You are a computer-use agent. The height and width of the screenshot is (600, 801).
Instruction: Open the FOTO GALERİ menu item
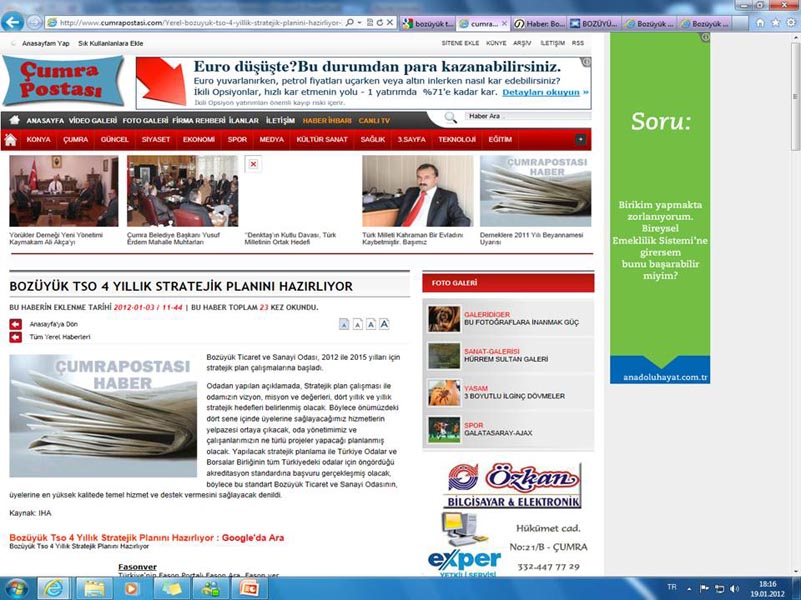pyautogui.click(x=145, y=121)
